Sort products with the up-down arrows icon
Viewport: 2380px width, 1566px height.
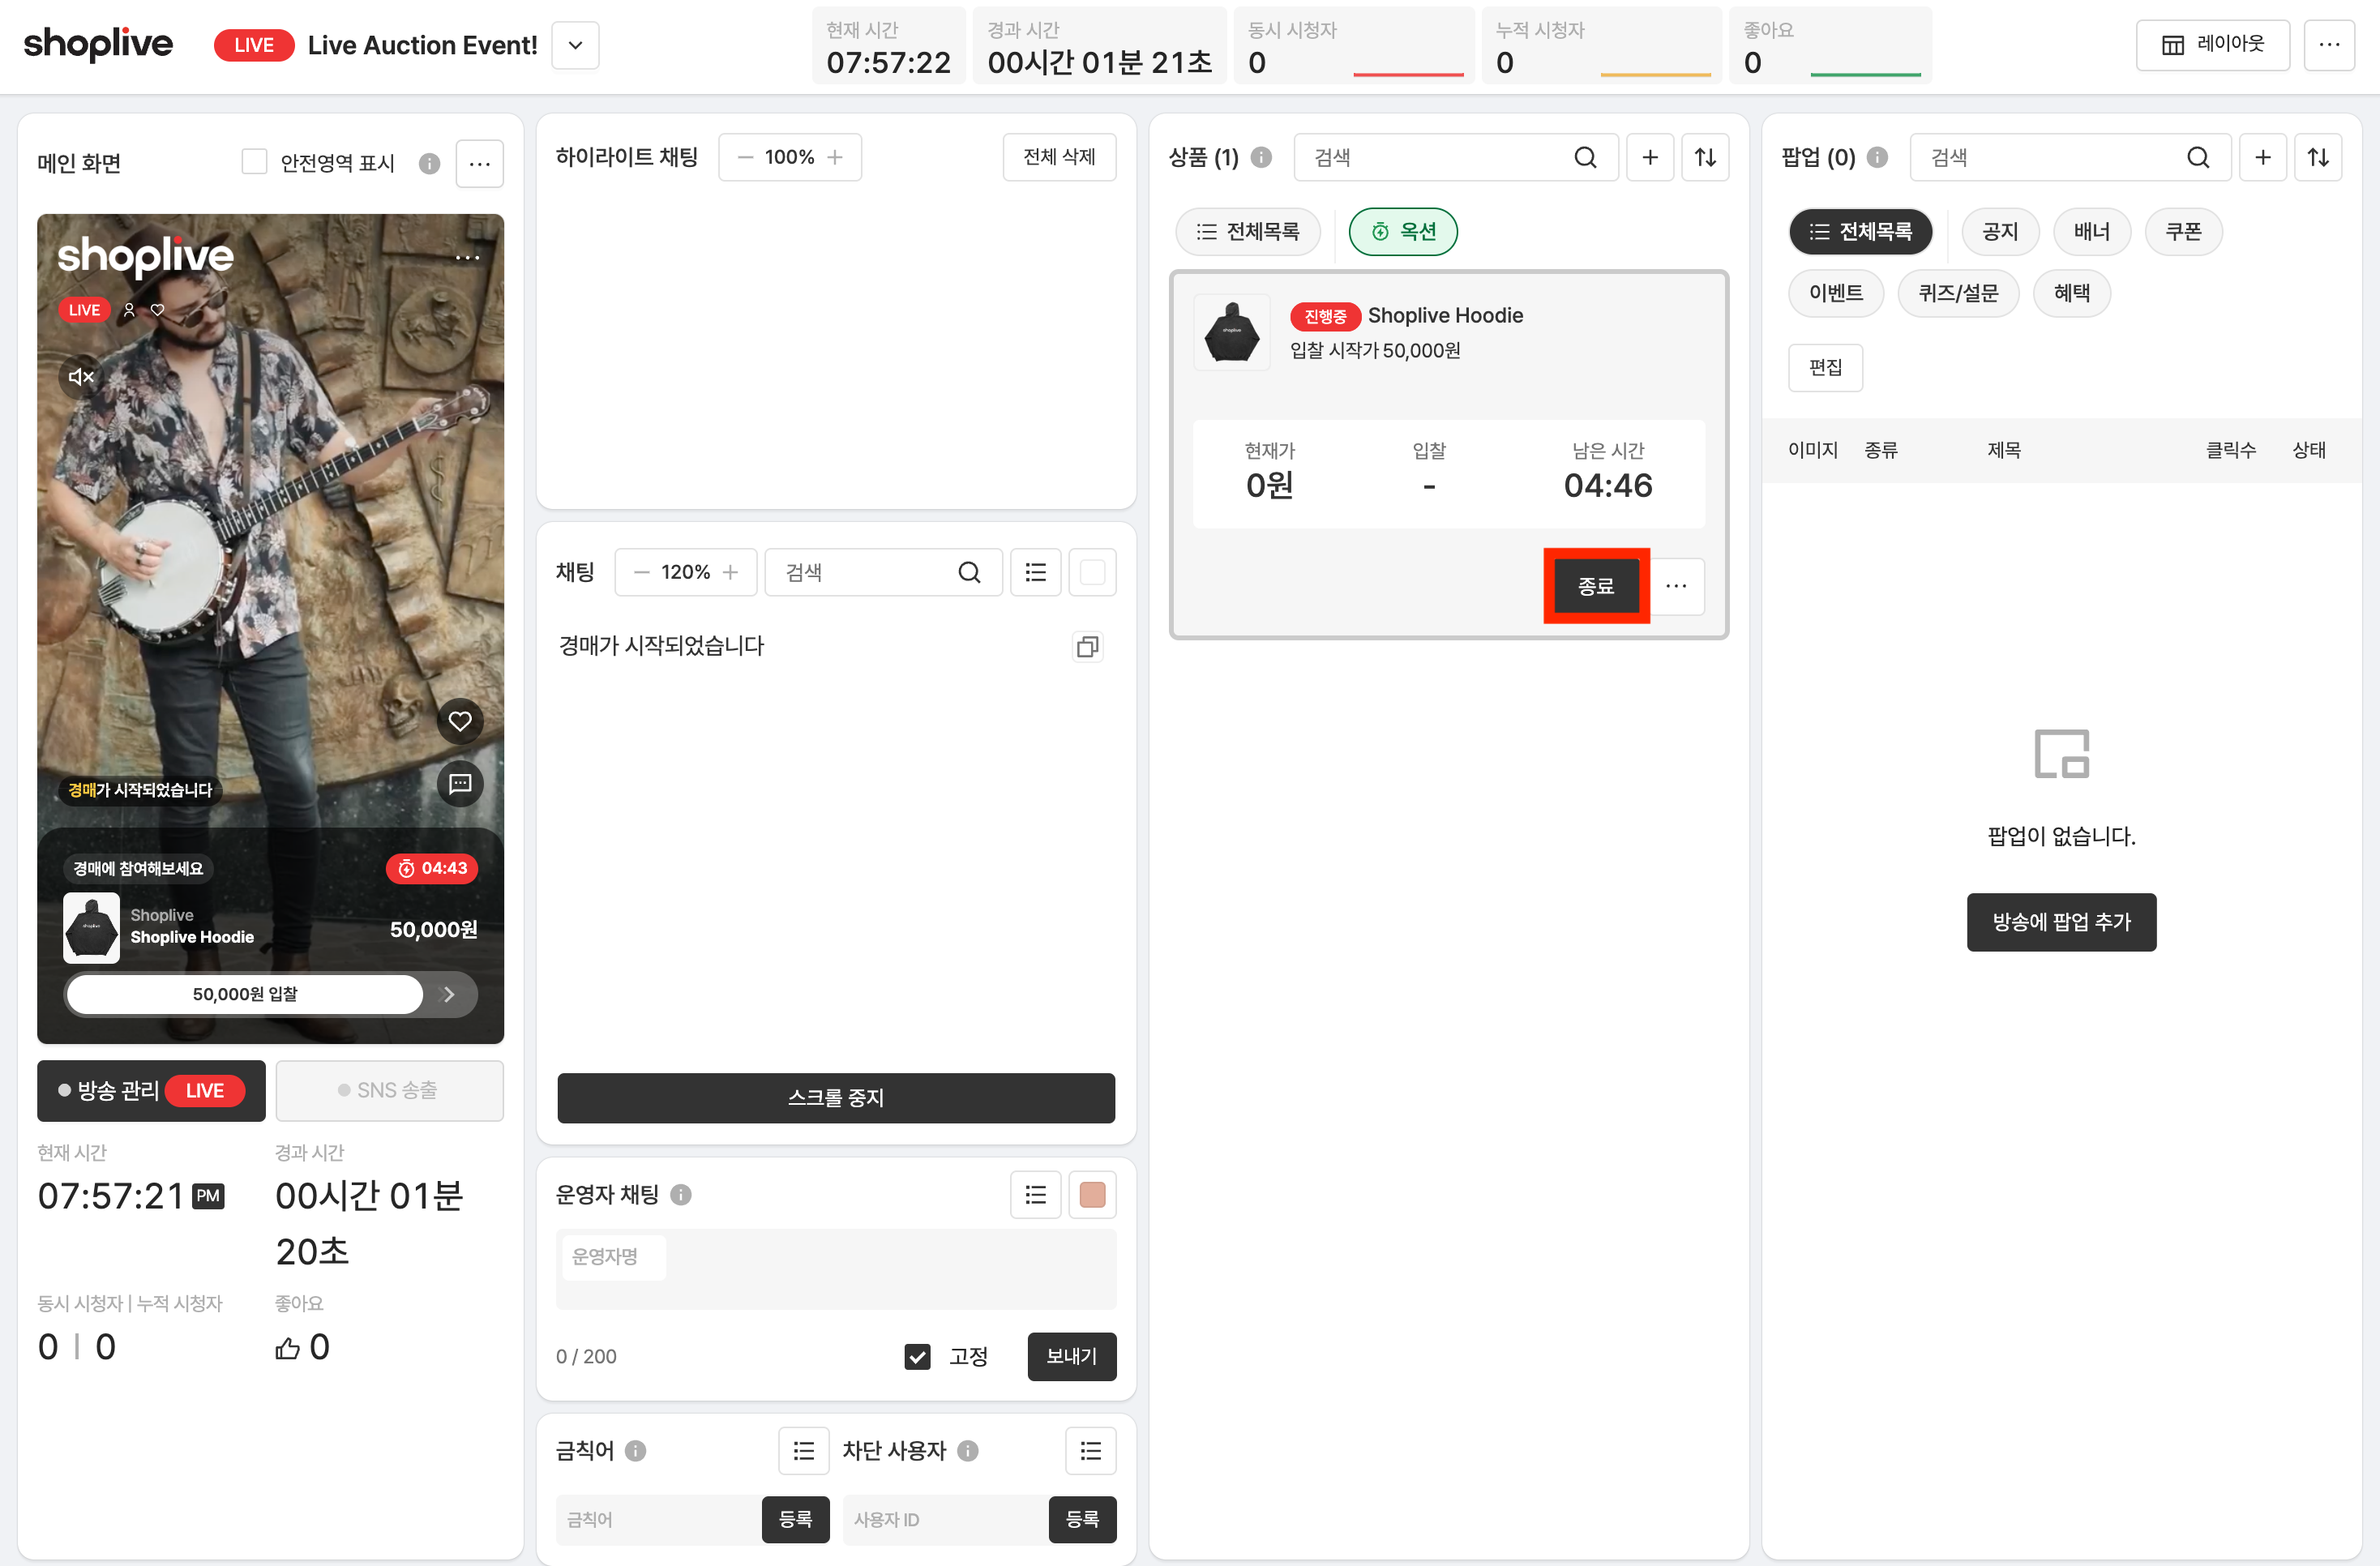coord(1705,157)
